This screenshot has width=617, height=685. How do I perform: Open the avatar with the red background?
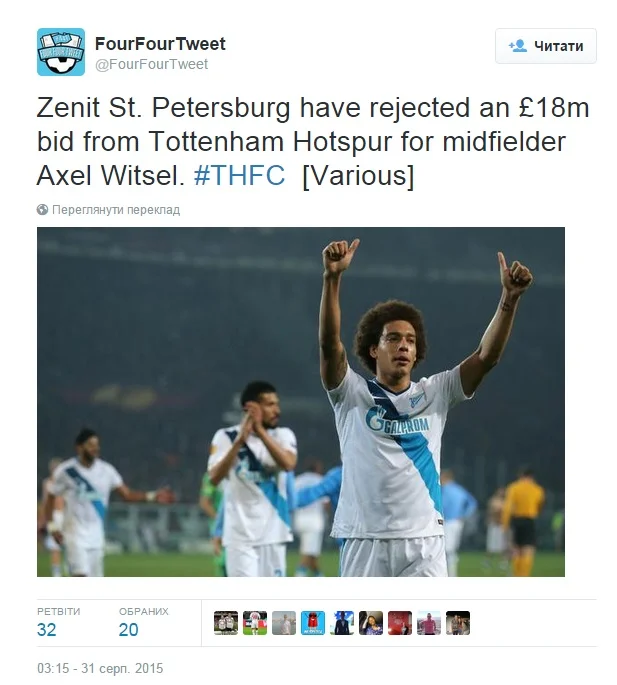click(400, 623)
